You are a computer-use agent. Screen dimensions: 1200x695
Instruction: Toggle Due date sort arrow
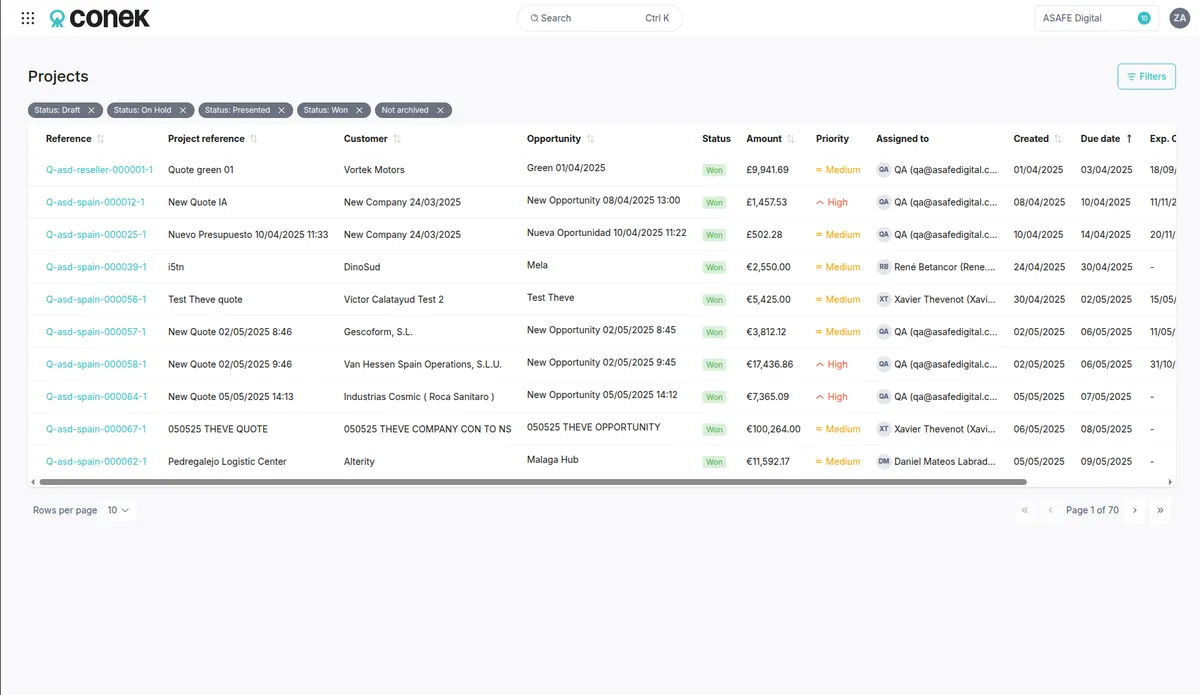tap(1129, 139)
